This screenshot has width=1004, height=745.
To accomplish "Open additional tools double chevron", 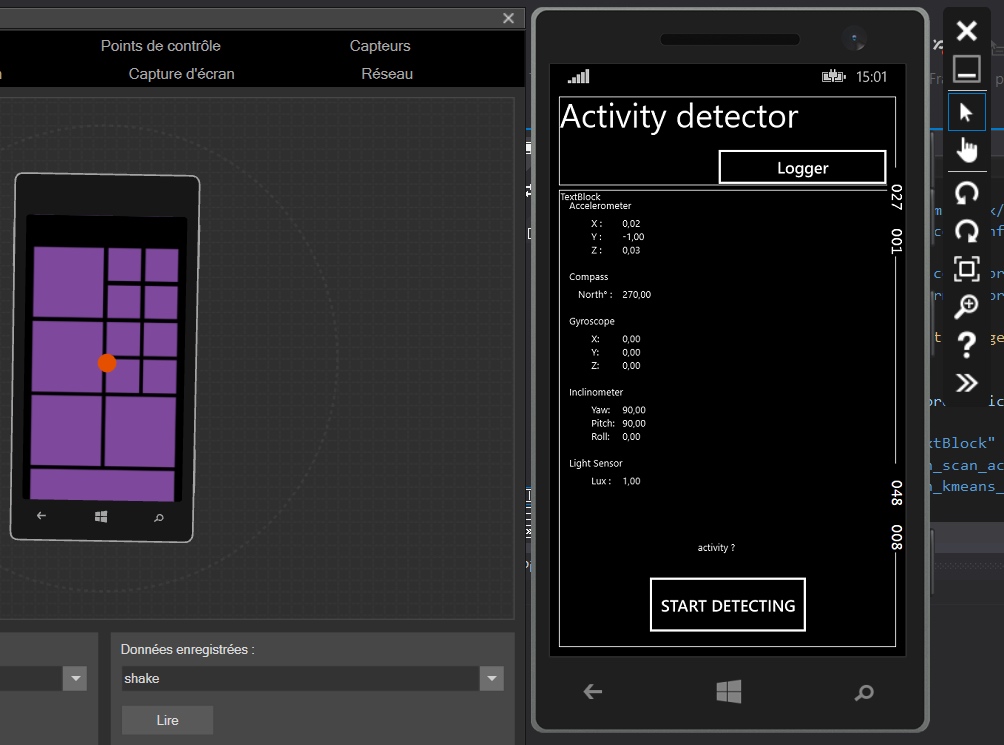I will point(966,383).
